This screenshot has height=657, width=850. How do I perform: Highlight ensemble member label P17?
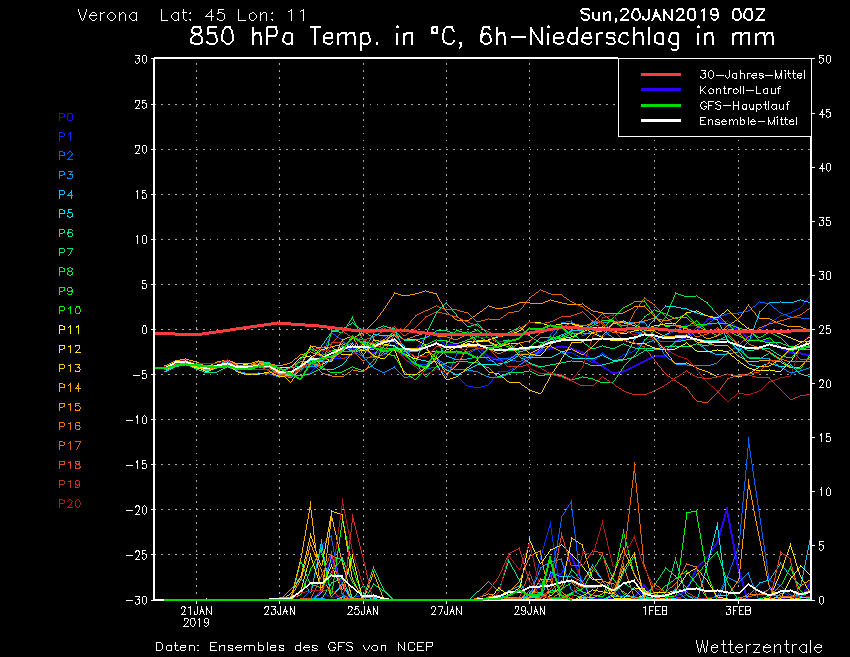(x=70, y=446)
